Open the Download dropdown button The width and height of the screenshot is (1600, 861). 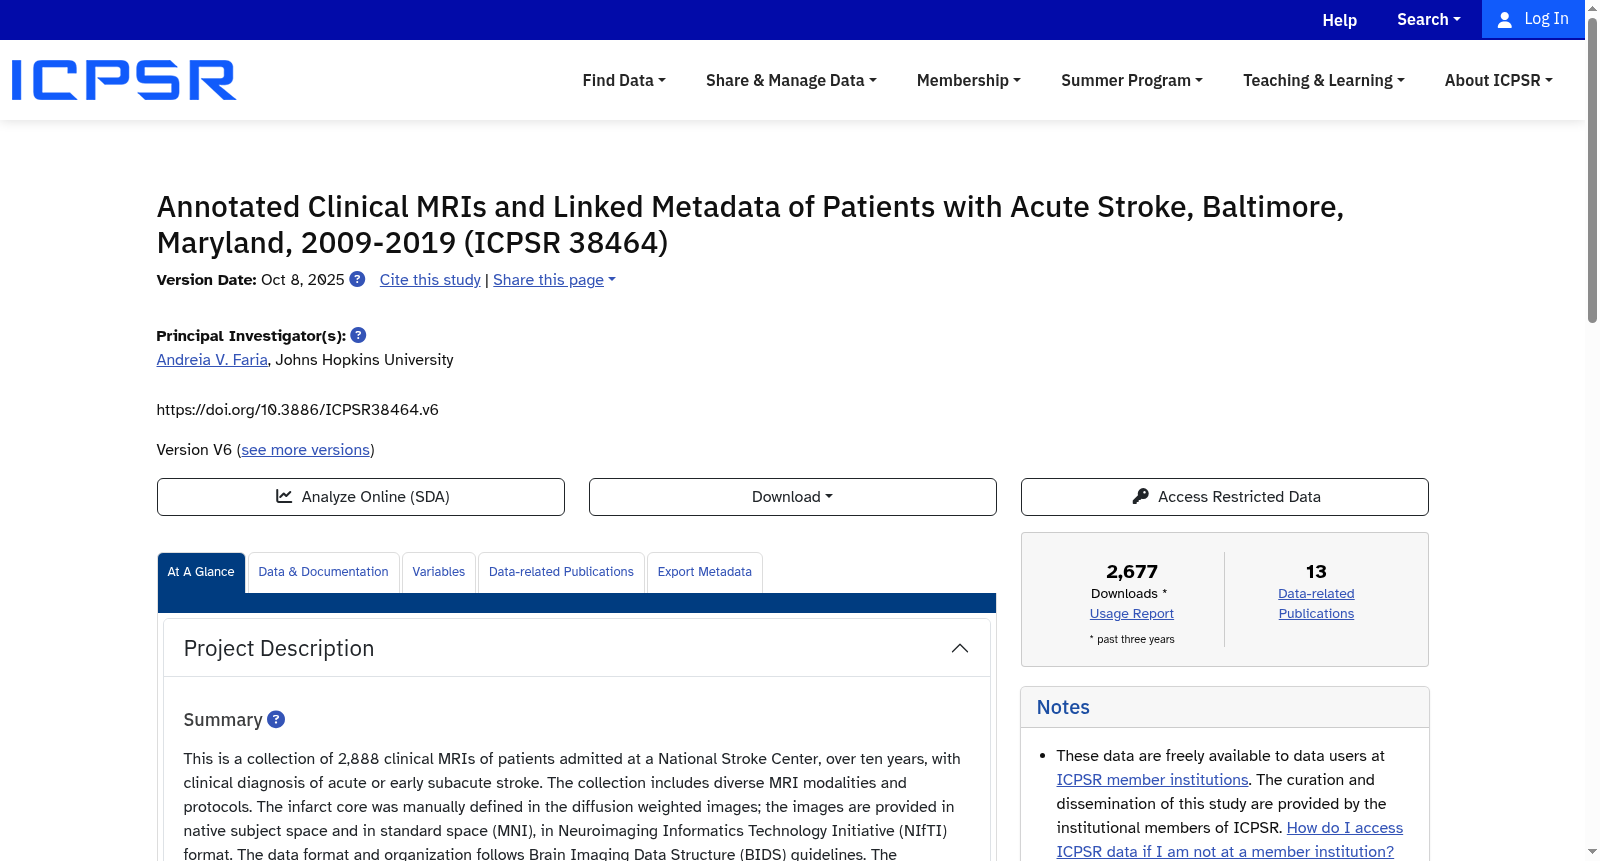(793, 497)
